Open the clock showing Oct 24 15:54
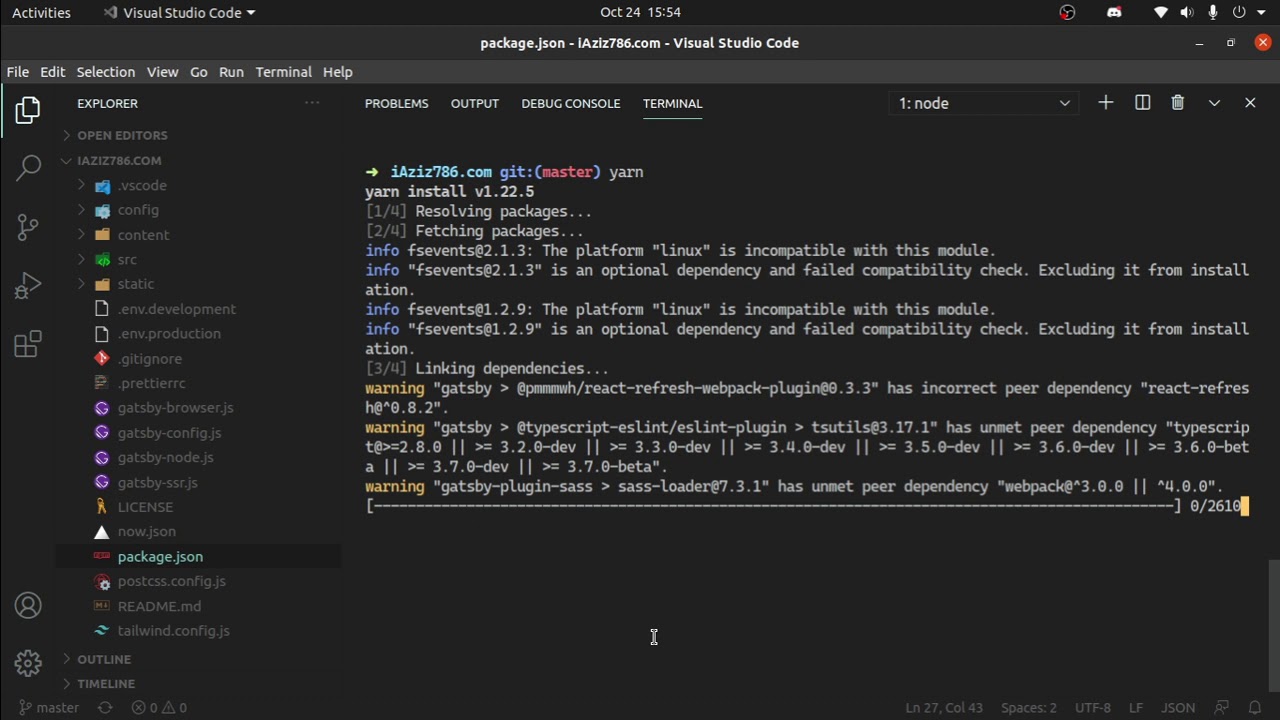 coord(640,13)
